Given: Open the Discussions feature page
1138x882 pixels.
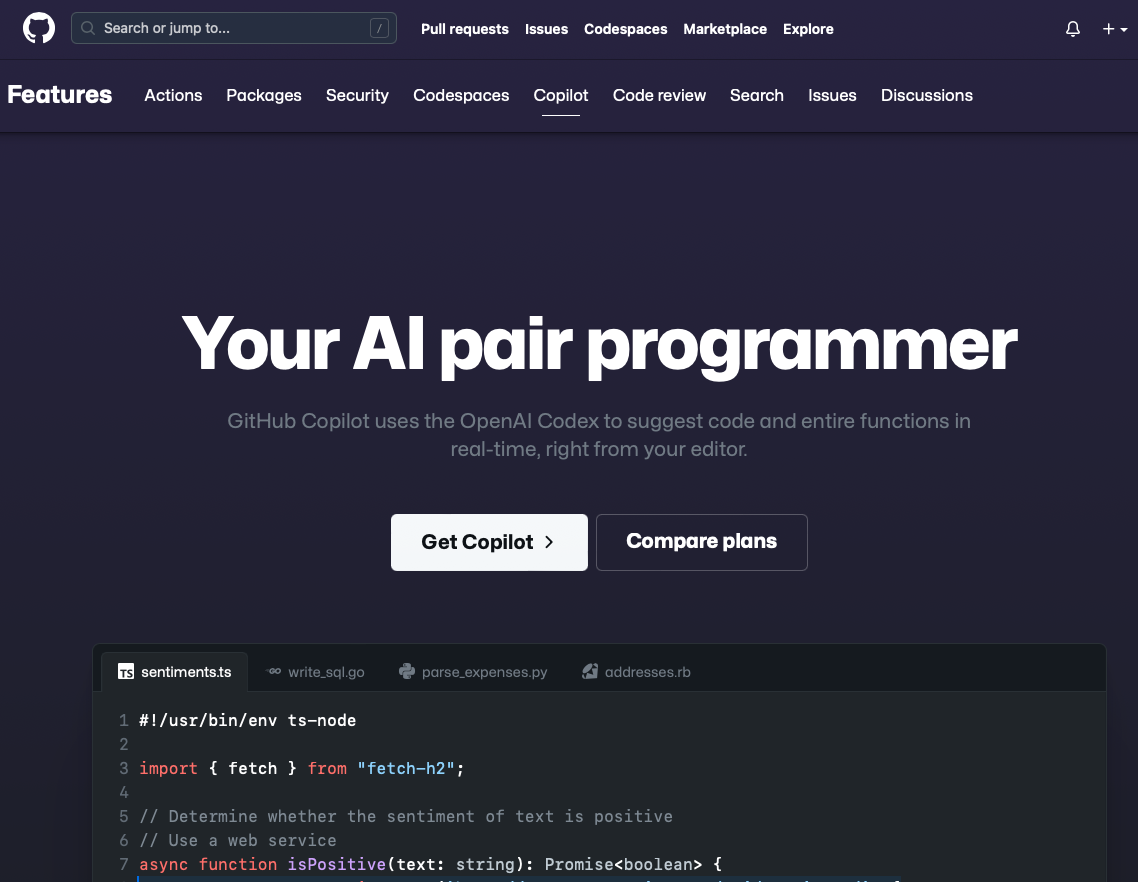Looking at the screenshot, I should coord(926,95).
